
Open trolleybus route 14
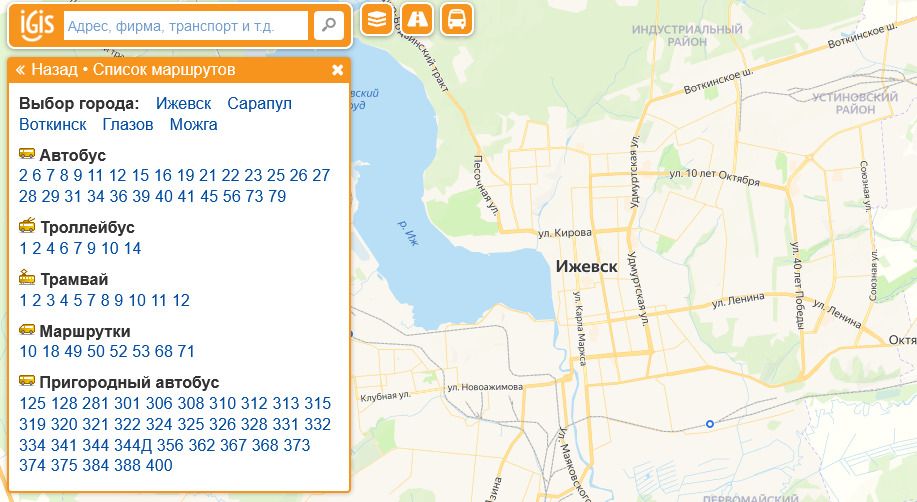point(133,249)
